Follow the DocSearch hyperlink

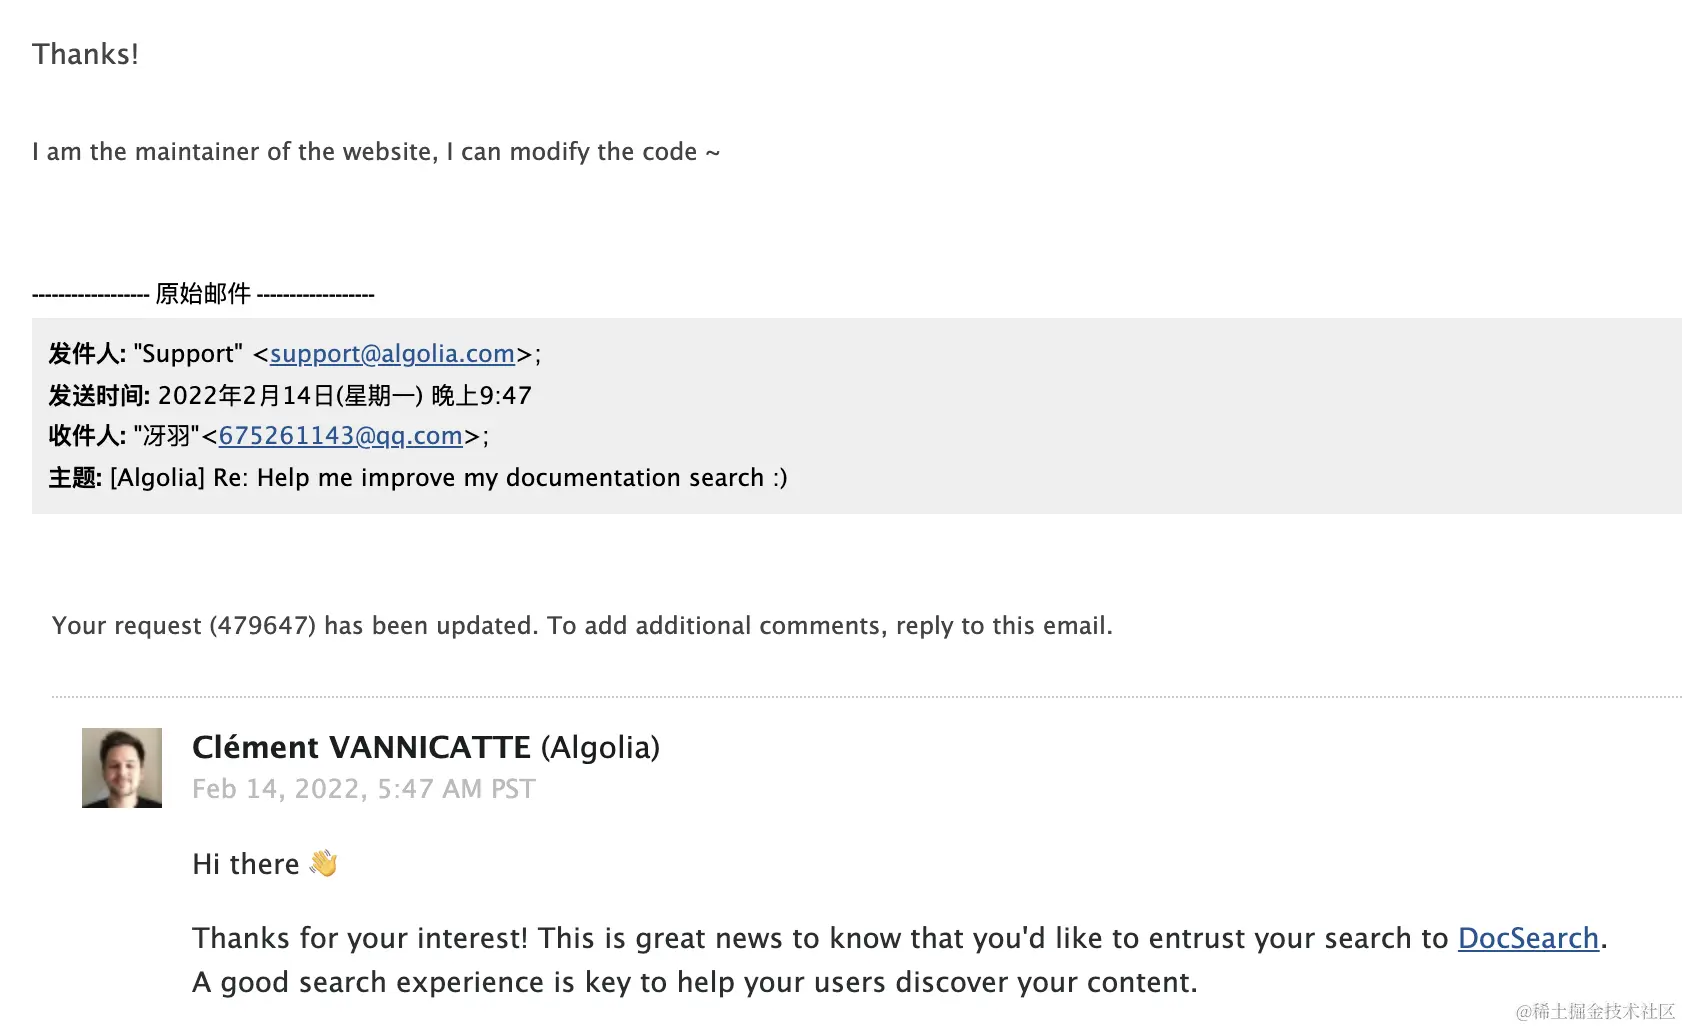(x=1528, y=938)
